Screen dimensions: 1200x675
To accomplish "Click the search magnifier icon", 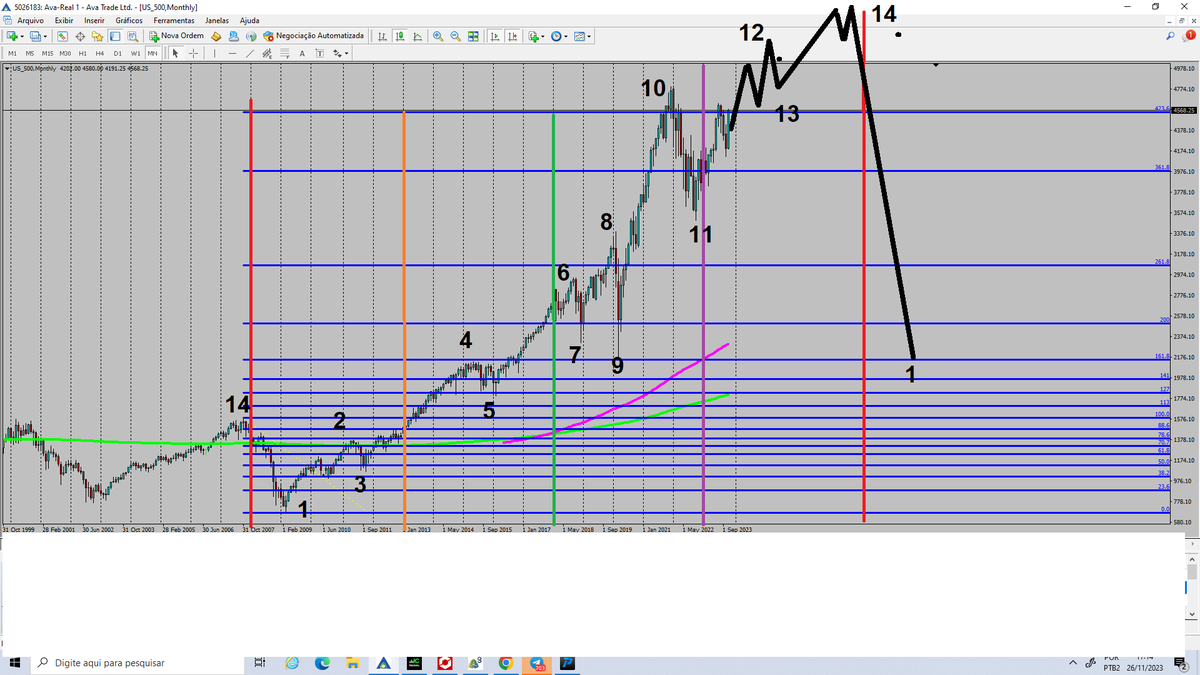I will 1172,36.
